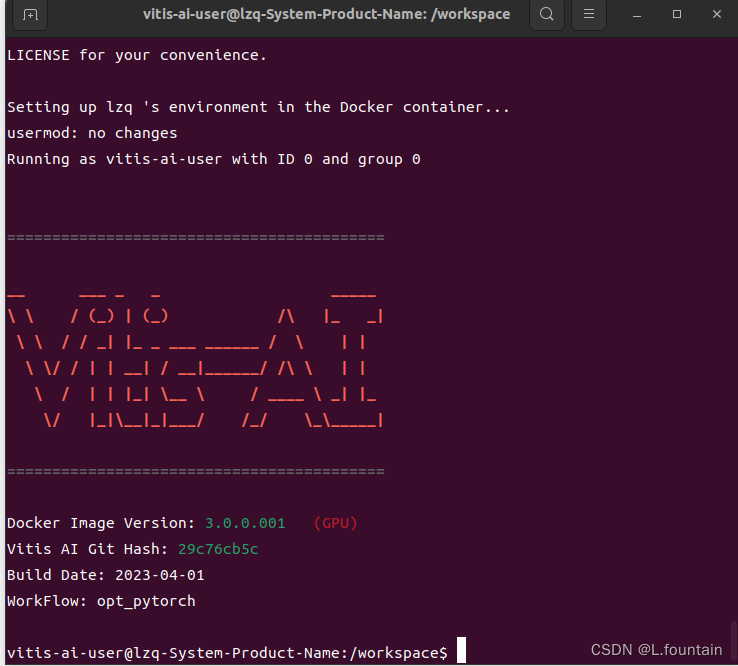Click the 'Running as vitis-ai-user' line
The image size is (738, 666).
214,159
